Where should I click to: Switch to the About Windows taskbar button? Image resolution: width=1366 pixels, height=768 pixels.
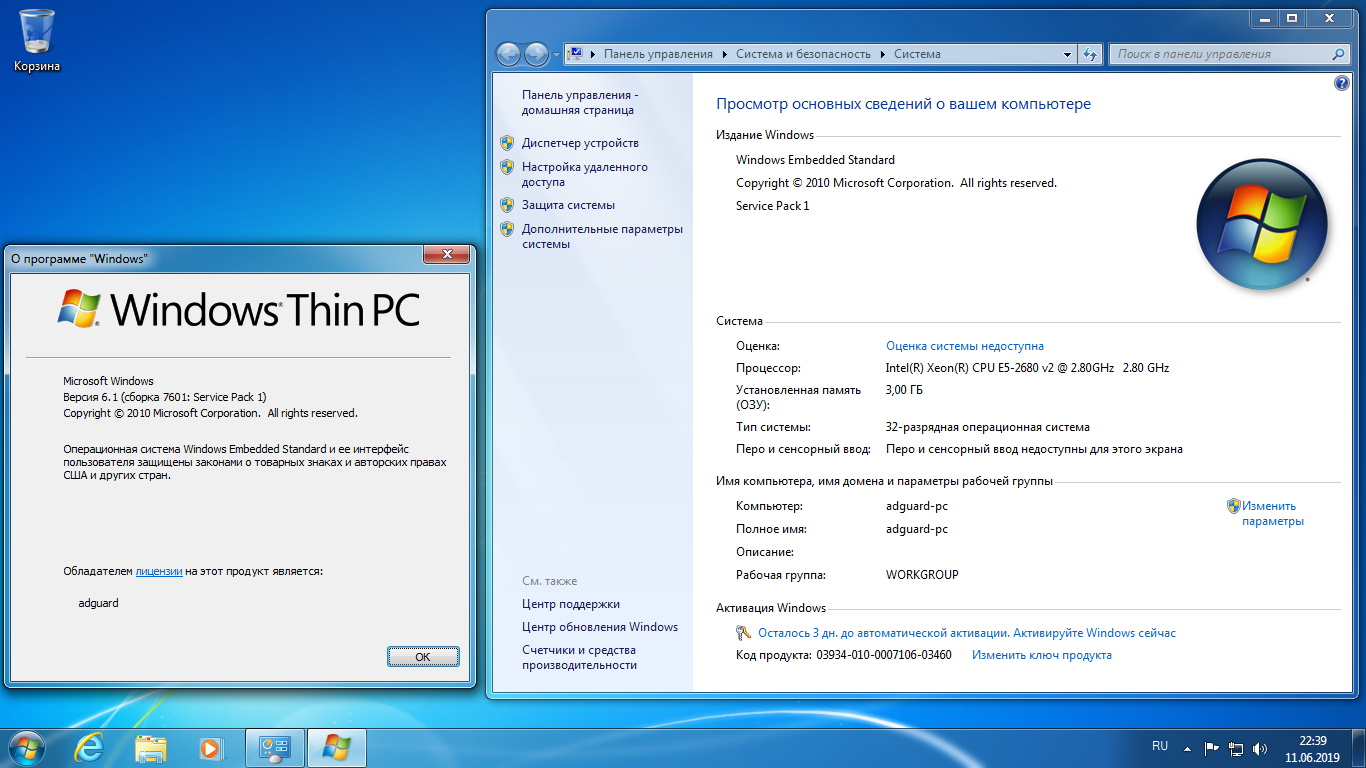coord(337,748)
